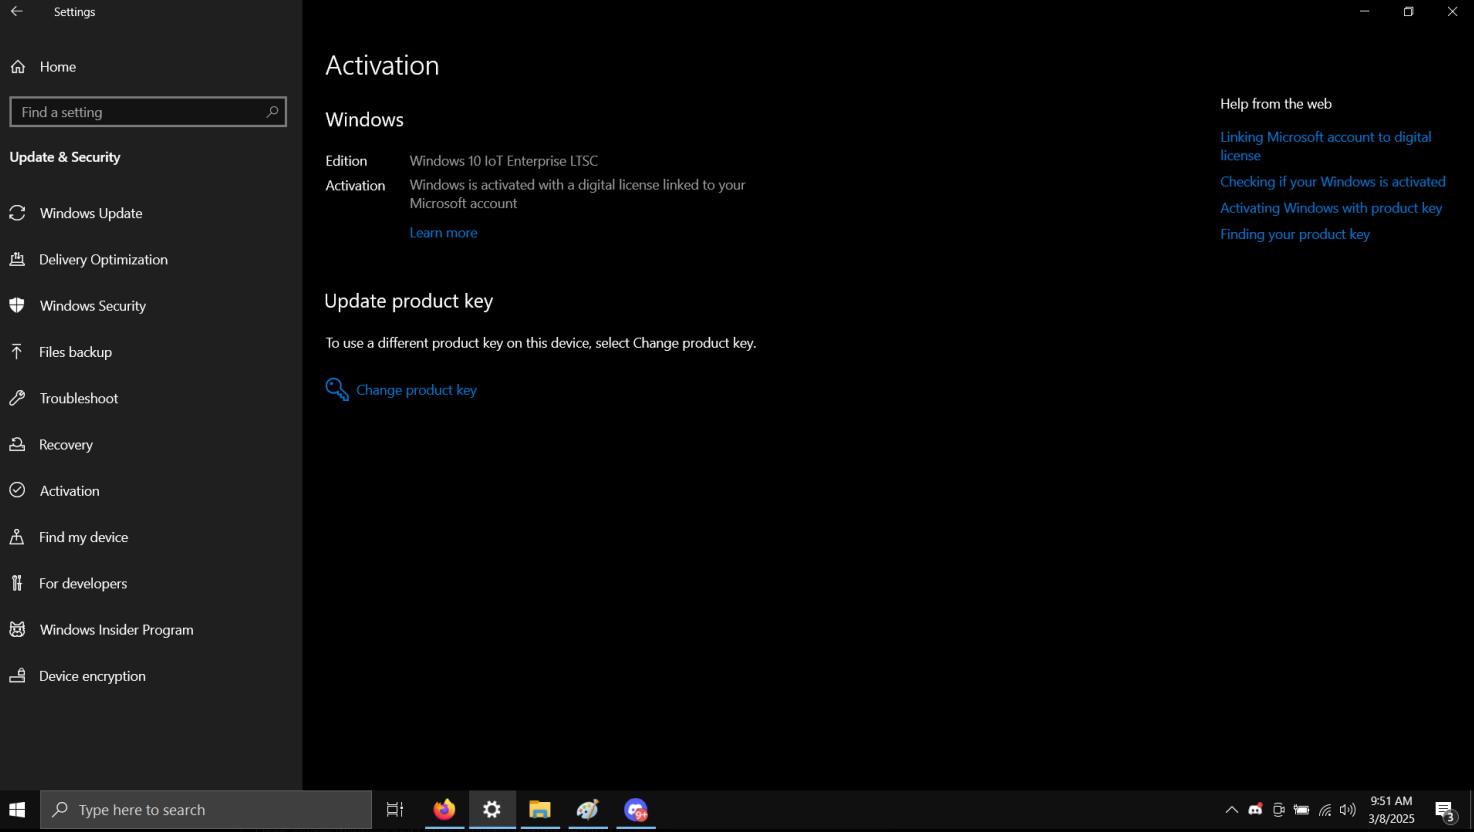Screen dimensions: 1474x832
Task: Open File Explorer from the taskbar
Action: coord(540,810)
